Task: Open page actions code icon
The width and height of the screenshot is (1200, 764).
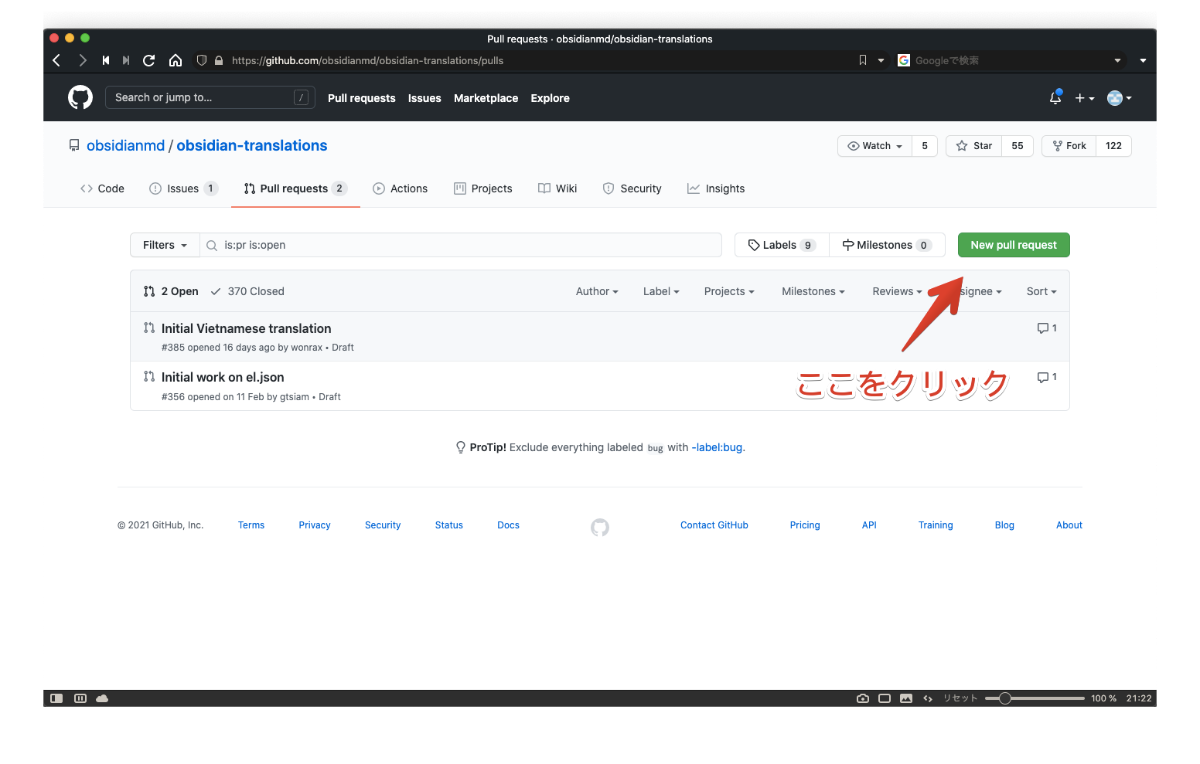Action: click(928, 698)
